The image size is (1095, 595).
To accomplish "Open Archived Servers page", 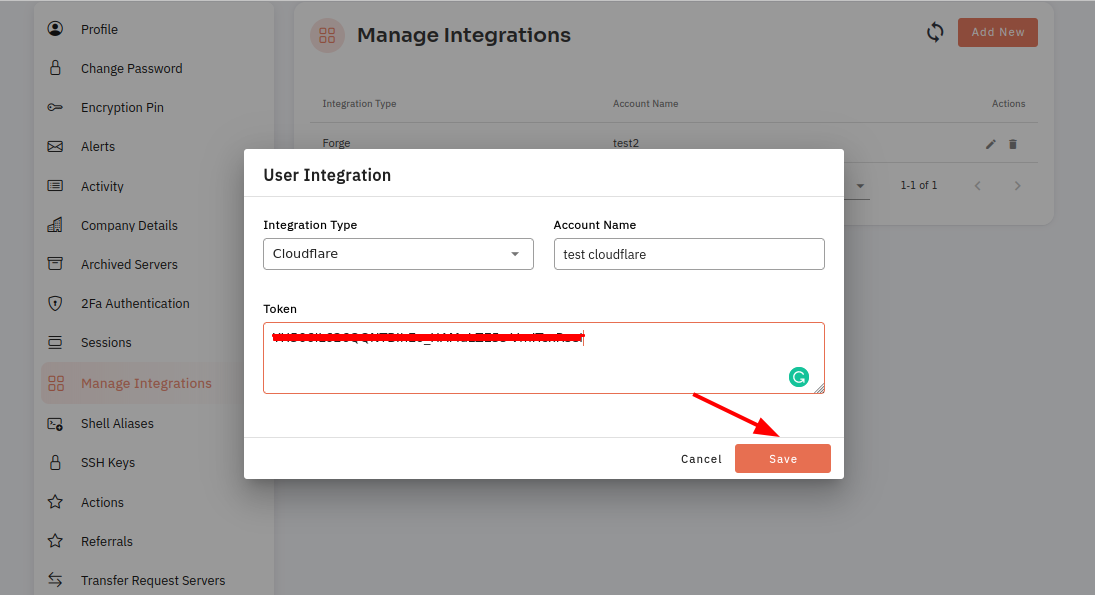I will 129,265.
